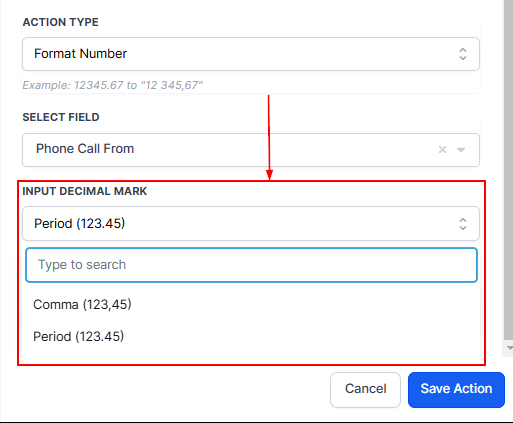Click the Example 12345.67 hint text
The image size is (513, 423).
pos(113,85)
